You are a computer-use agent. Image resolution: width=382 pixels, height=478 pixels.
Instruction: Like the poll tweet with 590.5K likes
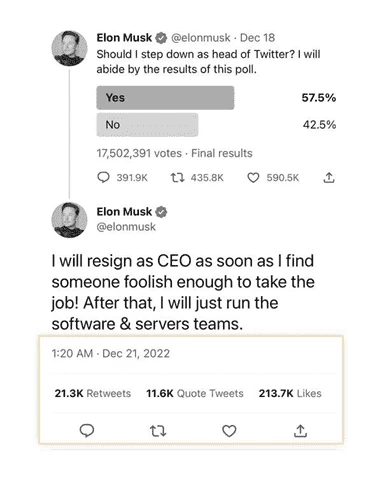(253, 178)
